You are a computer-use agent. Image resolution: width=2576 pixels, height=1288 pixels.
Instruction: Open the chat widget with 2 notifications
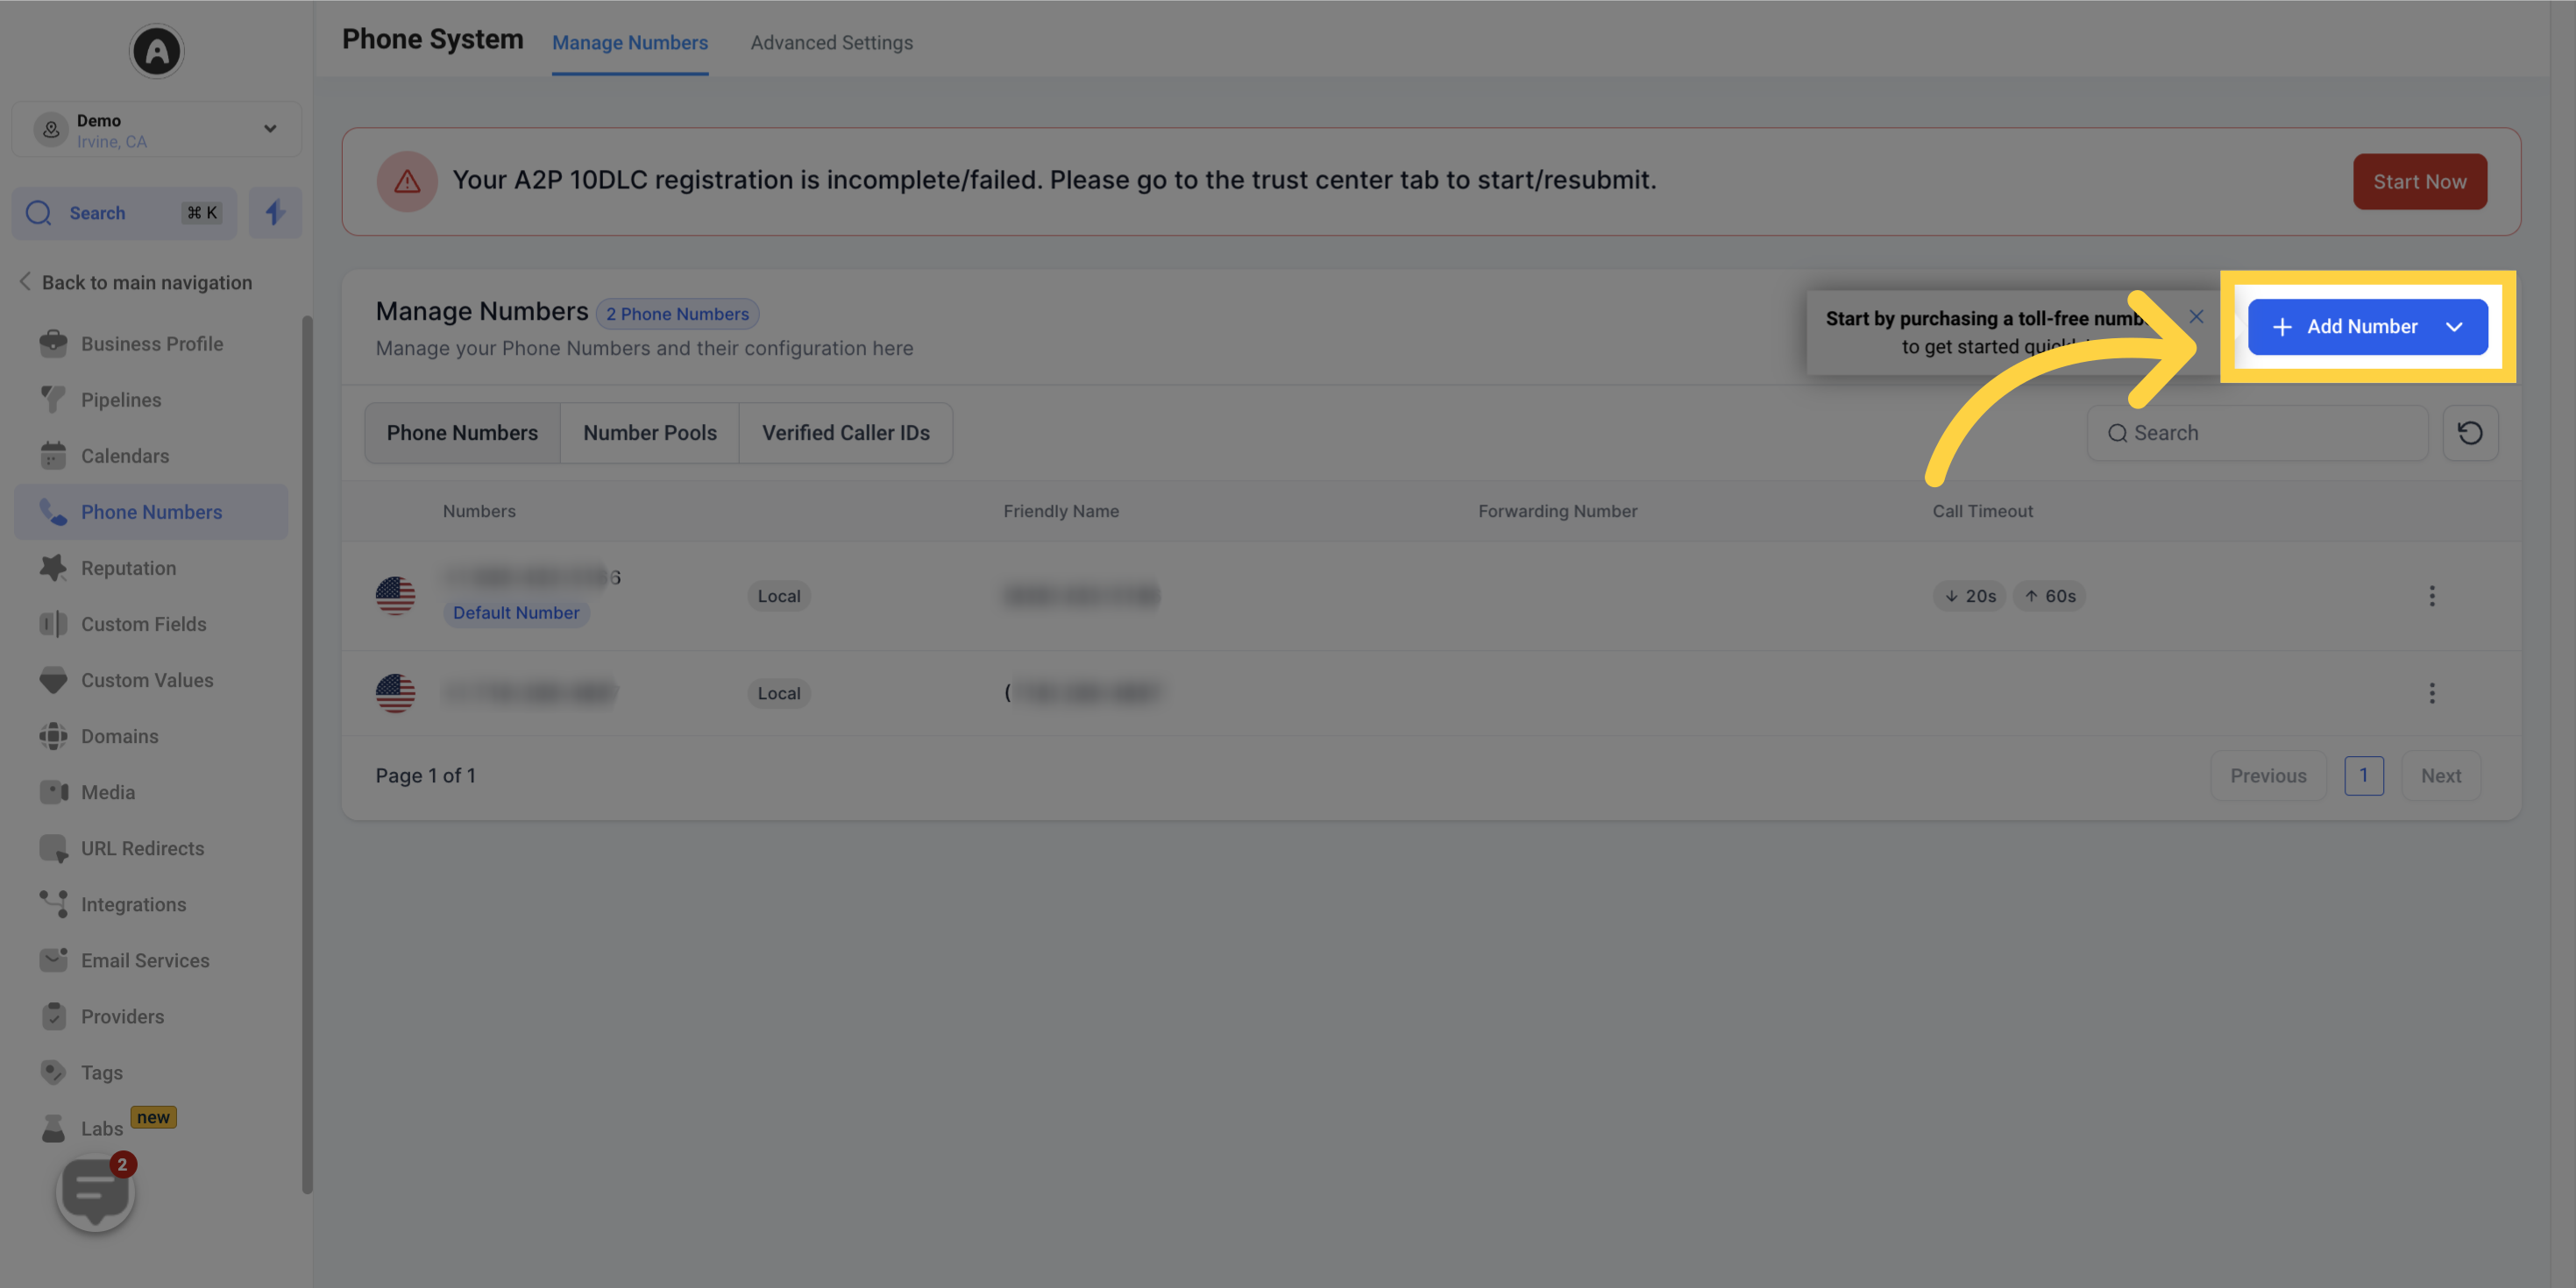tap(96, 1192)
